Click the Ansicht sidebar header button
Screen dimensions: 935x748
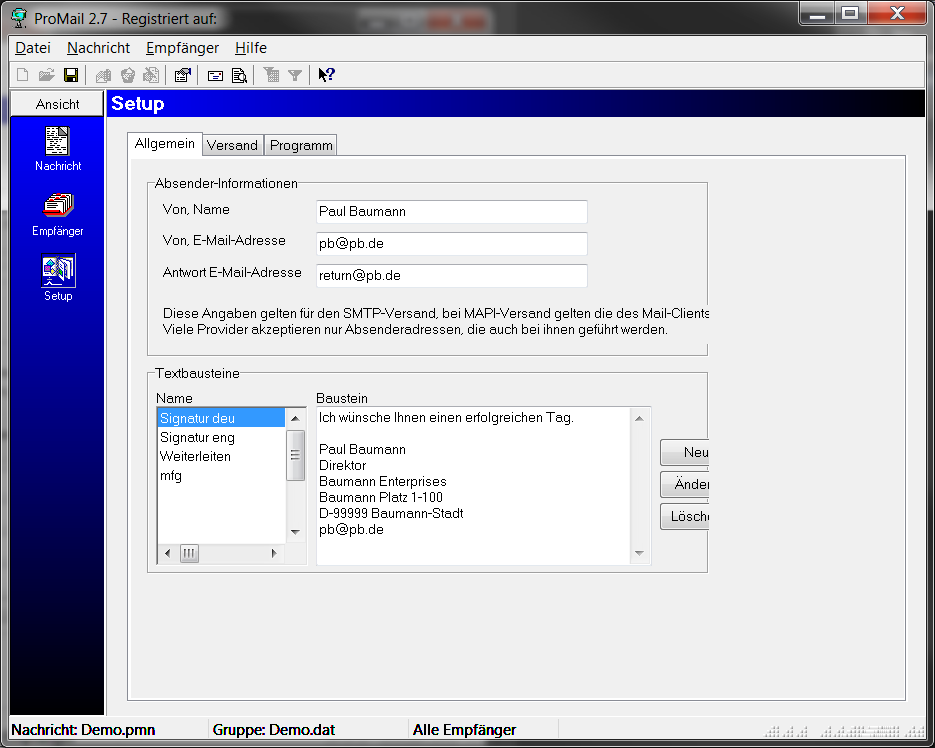point(57,104)
